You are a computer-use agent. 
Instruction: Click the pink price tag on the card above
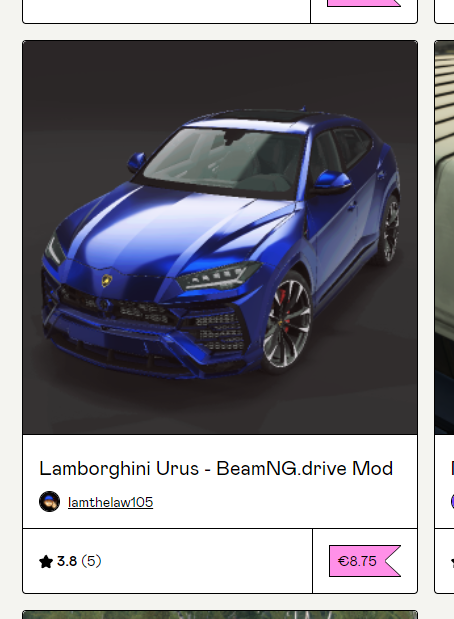pos(364,3)
